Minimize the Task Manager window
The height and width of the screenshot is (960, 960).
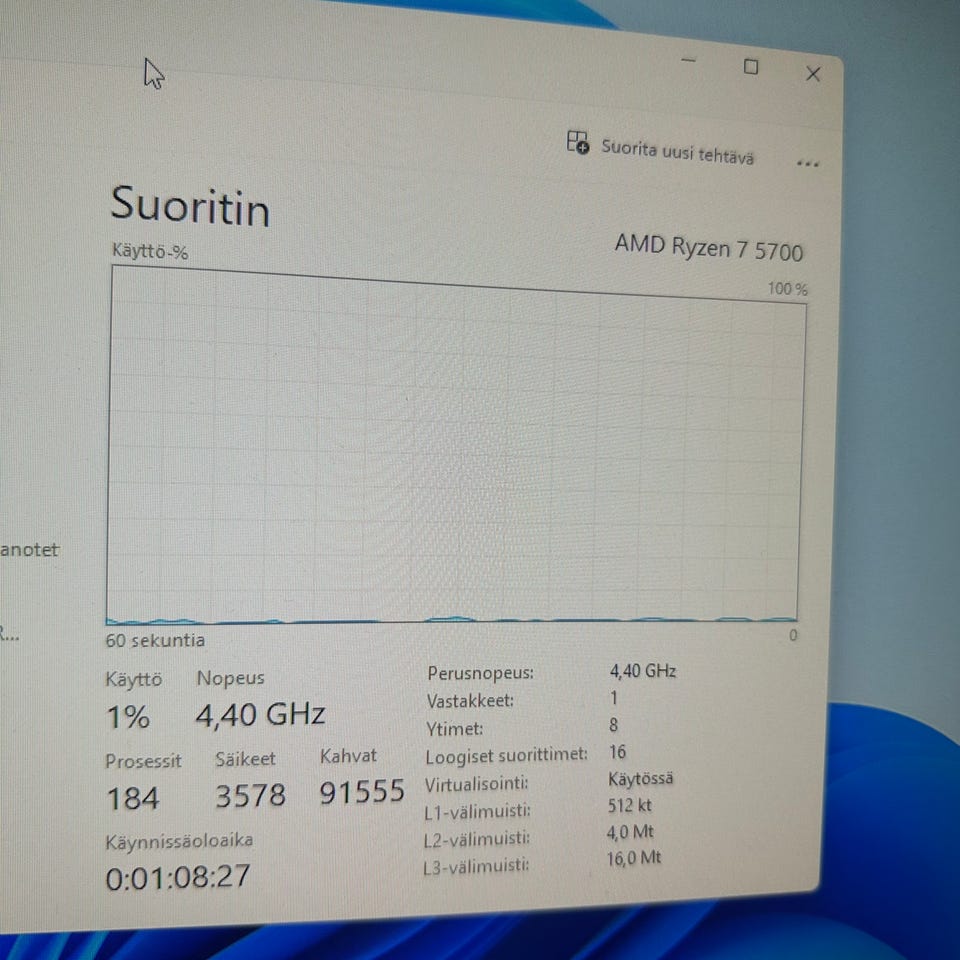[x=689, y=60]
